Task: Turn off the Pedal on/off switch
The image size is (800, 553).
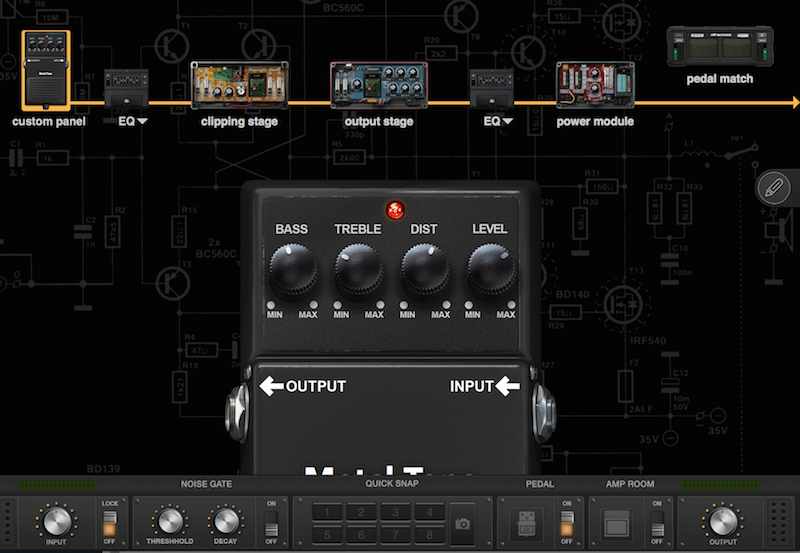Action: (567, 522)
